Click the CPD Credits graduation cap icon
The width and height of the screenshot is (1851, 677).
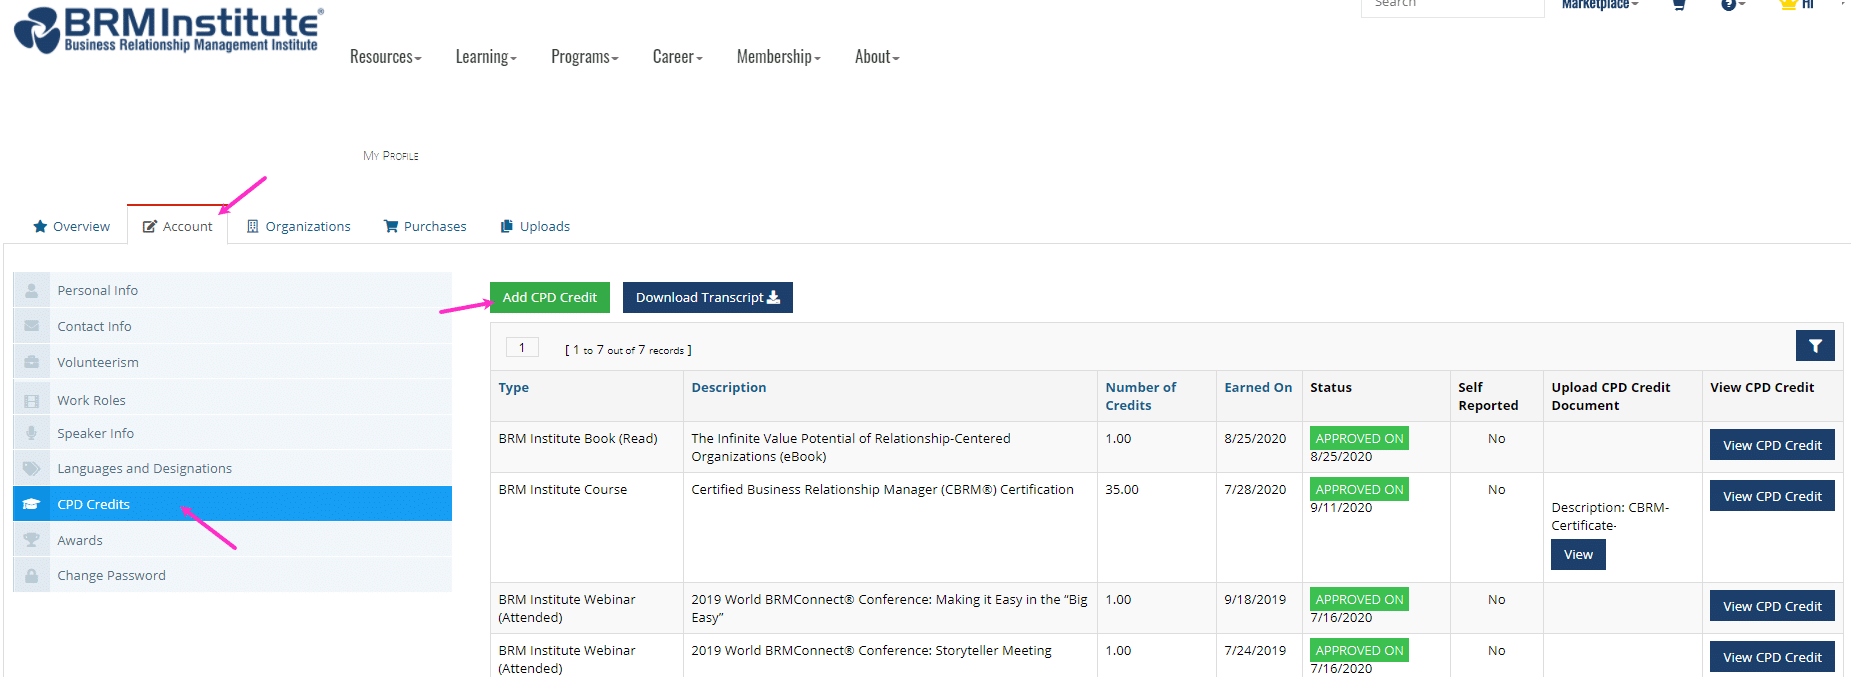[x=32, y=504]
